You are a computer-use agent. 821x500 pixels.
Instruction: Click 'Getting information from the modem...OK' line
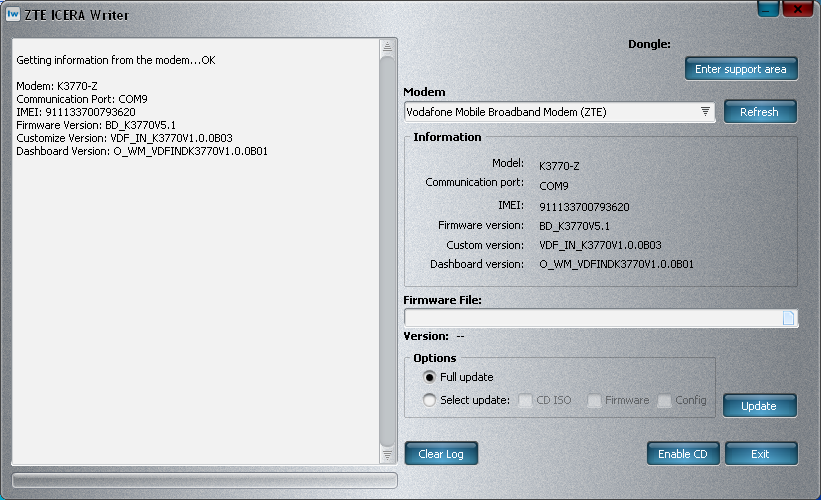(x=116, y=60)
